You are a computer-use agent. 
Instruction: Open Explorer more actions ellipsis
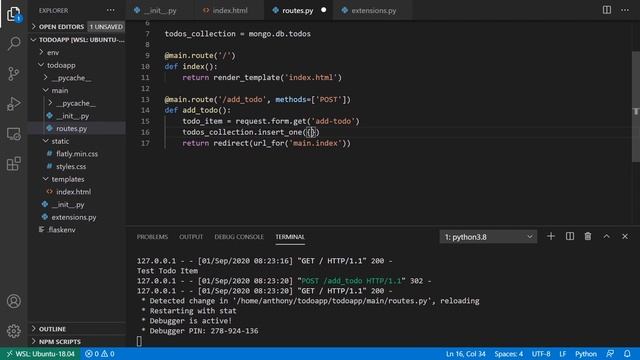[x=111, y=10]
